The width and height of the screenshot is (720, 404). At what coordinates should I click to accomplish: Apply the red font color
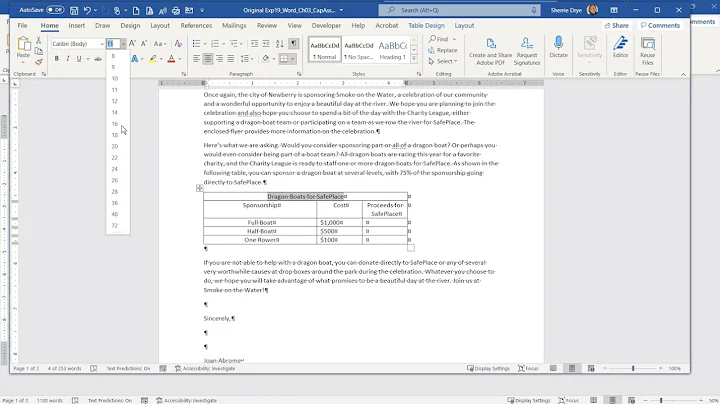point(171,59)
